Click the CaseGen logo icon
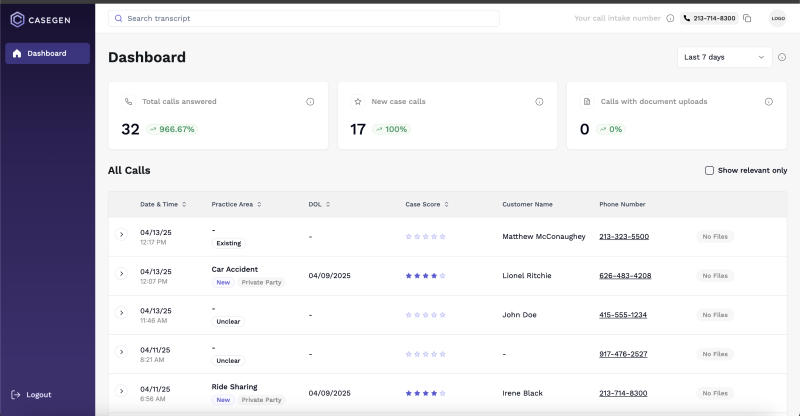 [17, 19]
